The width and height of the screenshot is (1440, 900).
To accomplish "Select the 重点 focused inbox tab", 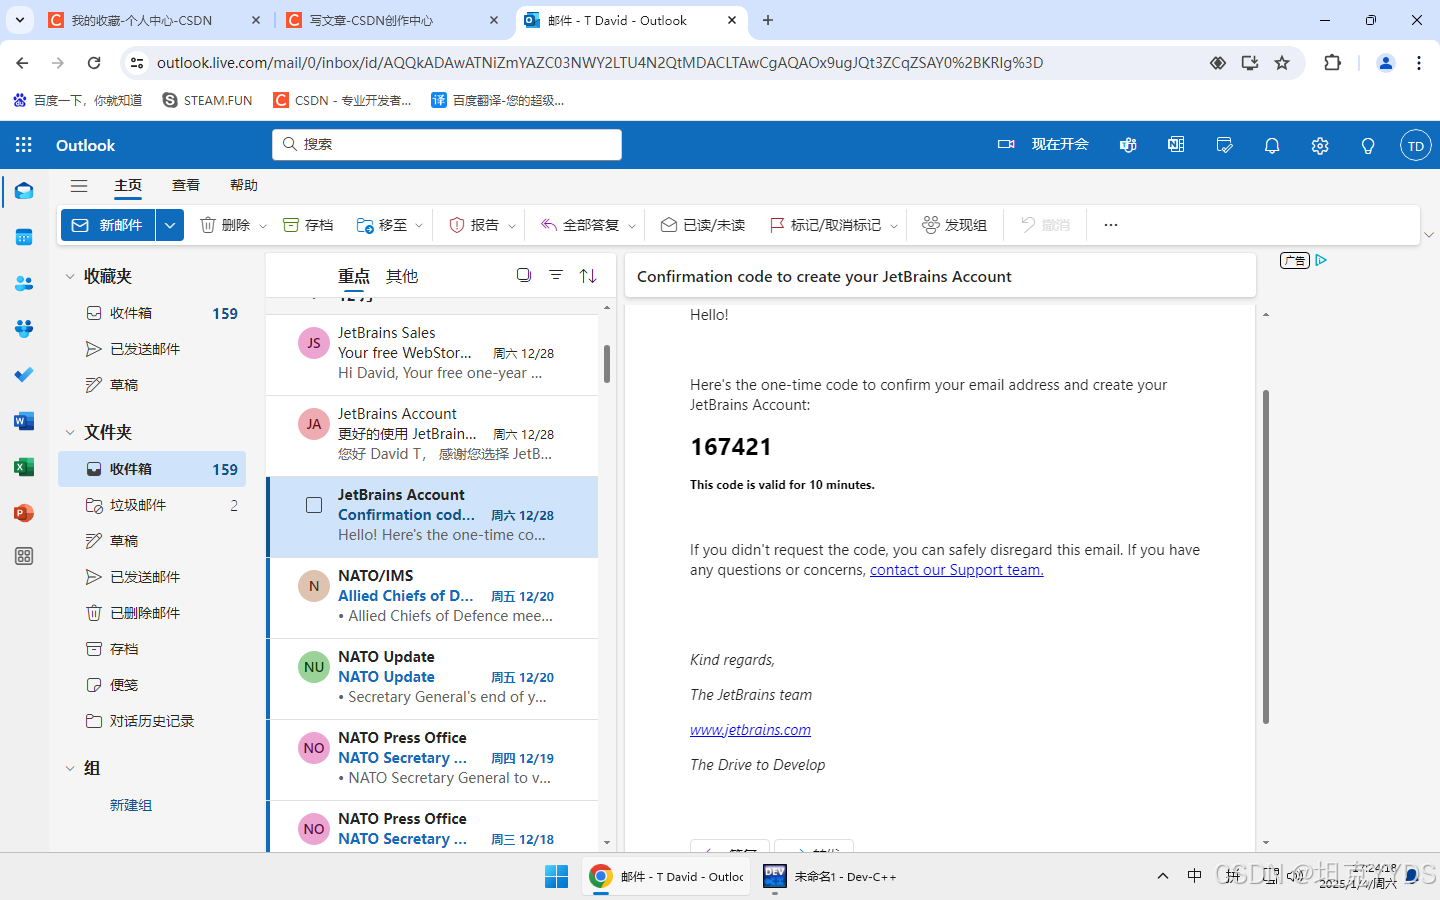I will (x=354, y=276).
